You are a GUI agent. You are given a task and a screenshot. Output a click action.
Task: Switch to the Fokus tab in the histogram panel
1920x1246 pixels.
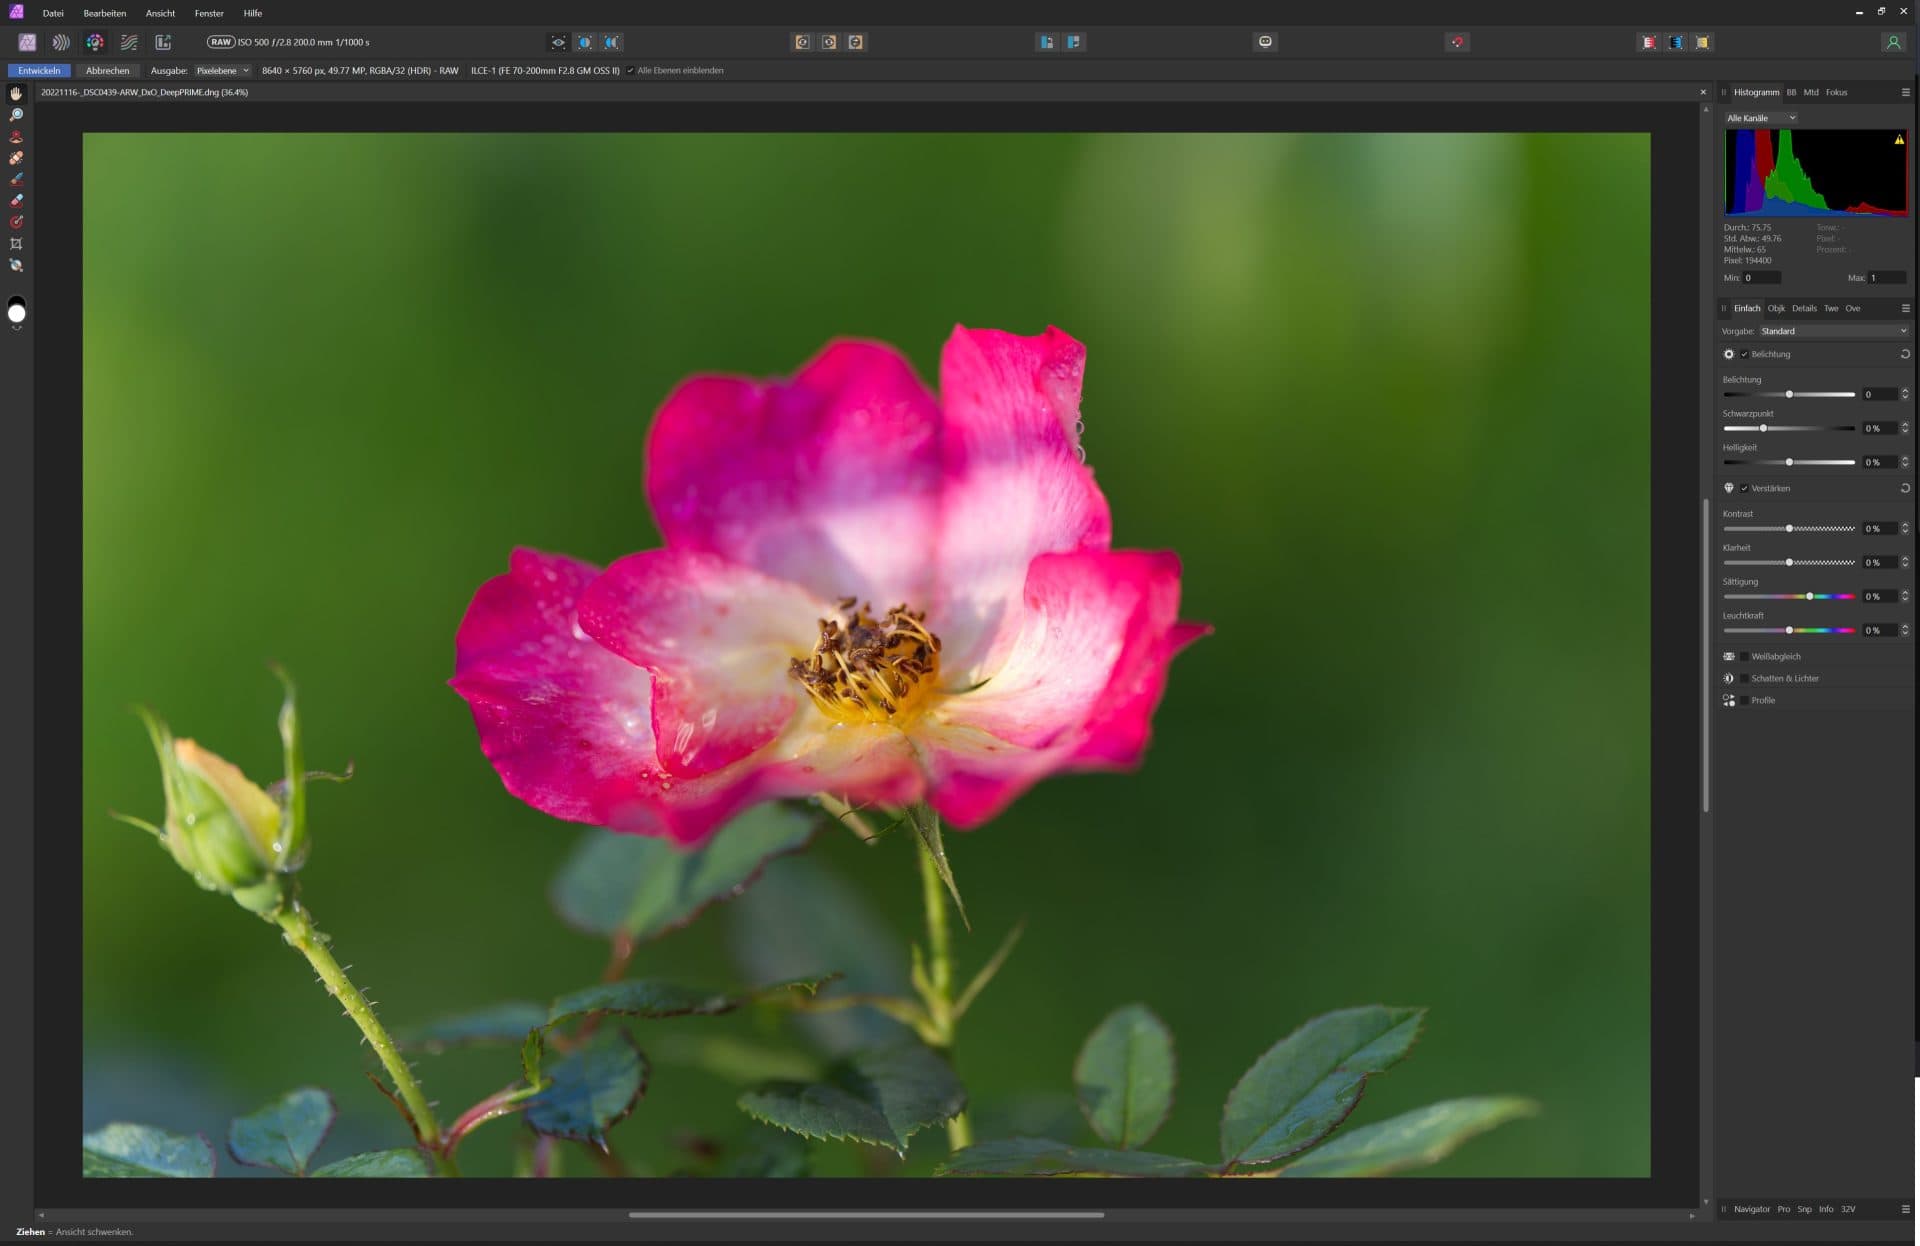coord(1838,92)
